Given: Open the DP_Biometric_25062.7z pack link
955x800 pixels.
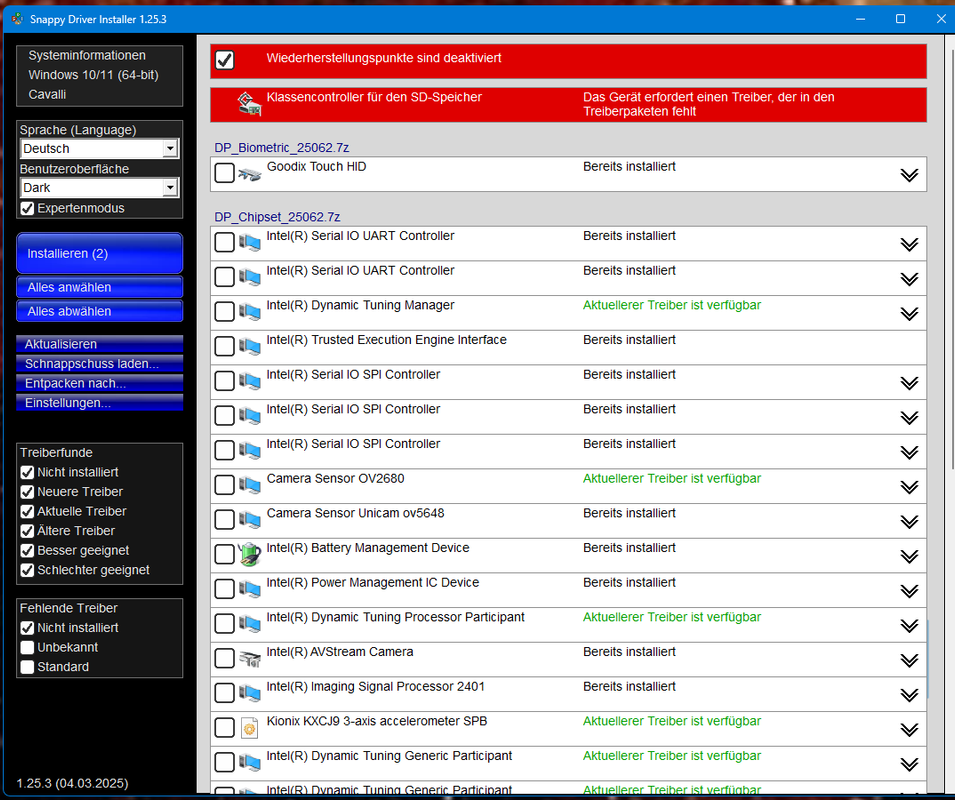Looking at the screenshot, I should point(281,148).
